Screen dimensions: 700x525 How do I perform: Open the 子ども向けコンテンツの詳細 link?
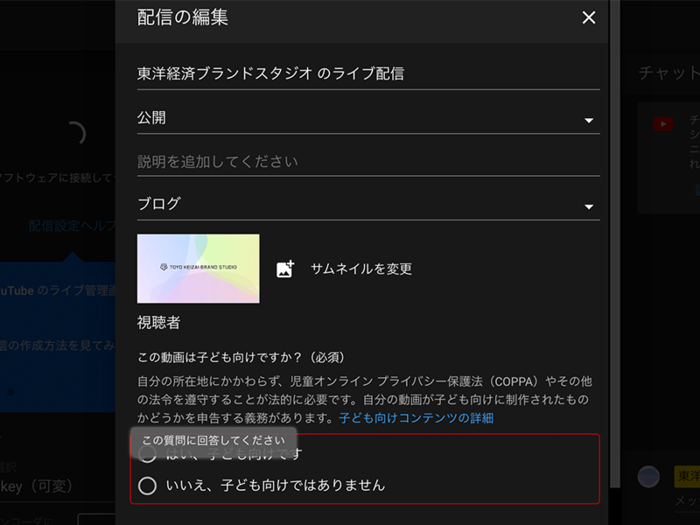[x=415, y=418]
